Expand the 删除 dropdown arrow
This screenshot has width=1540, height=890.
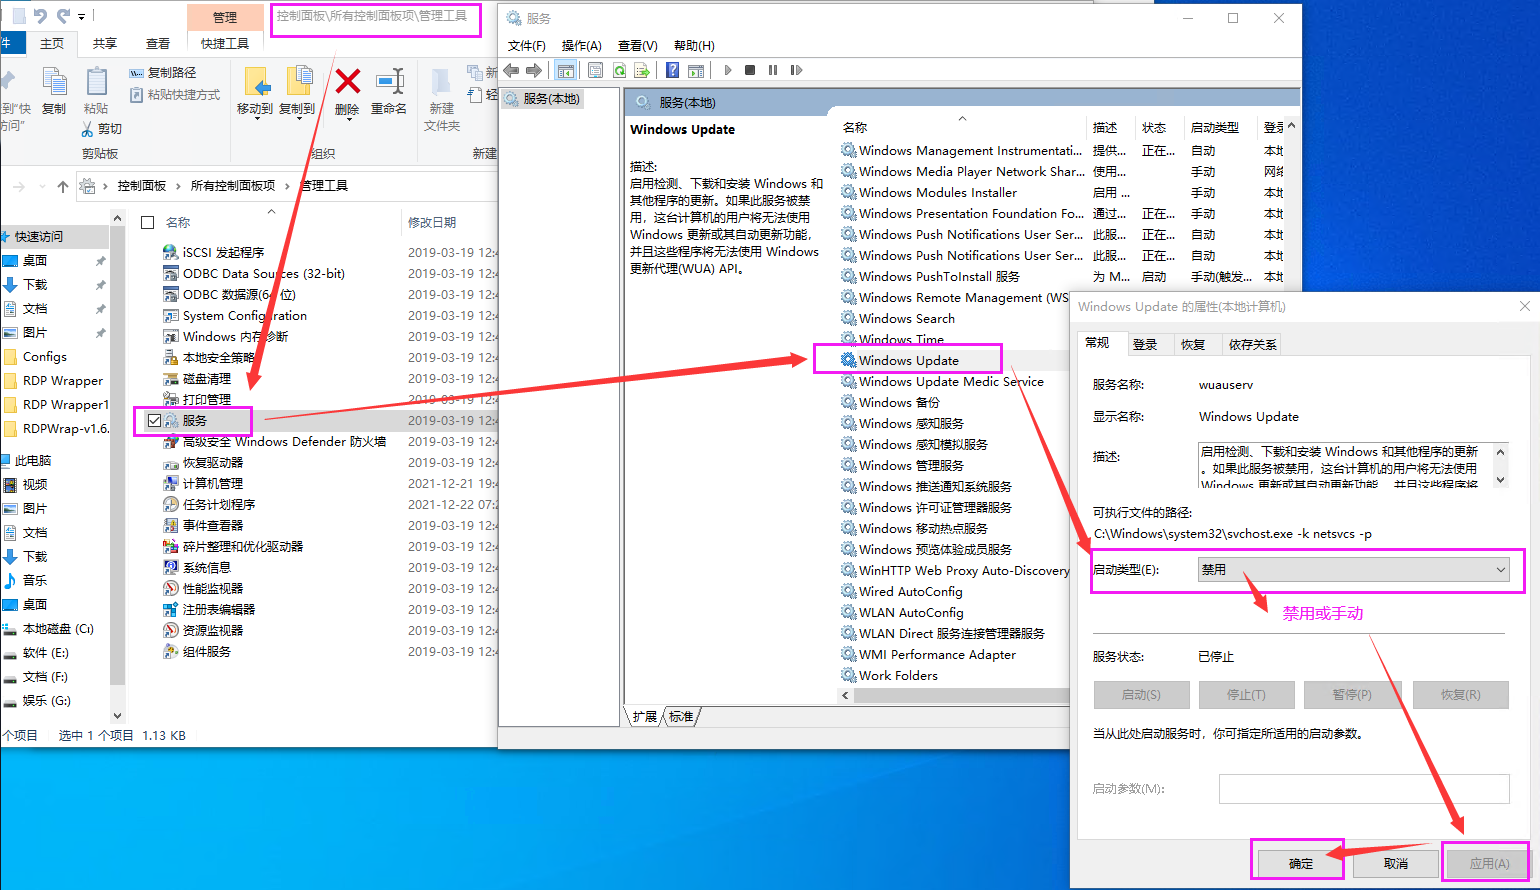348,119
